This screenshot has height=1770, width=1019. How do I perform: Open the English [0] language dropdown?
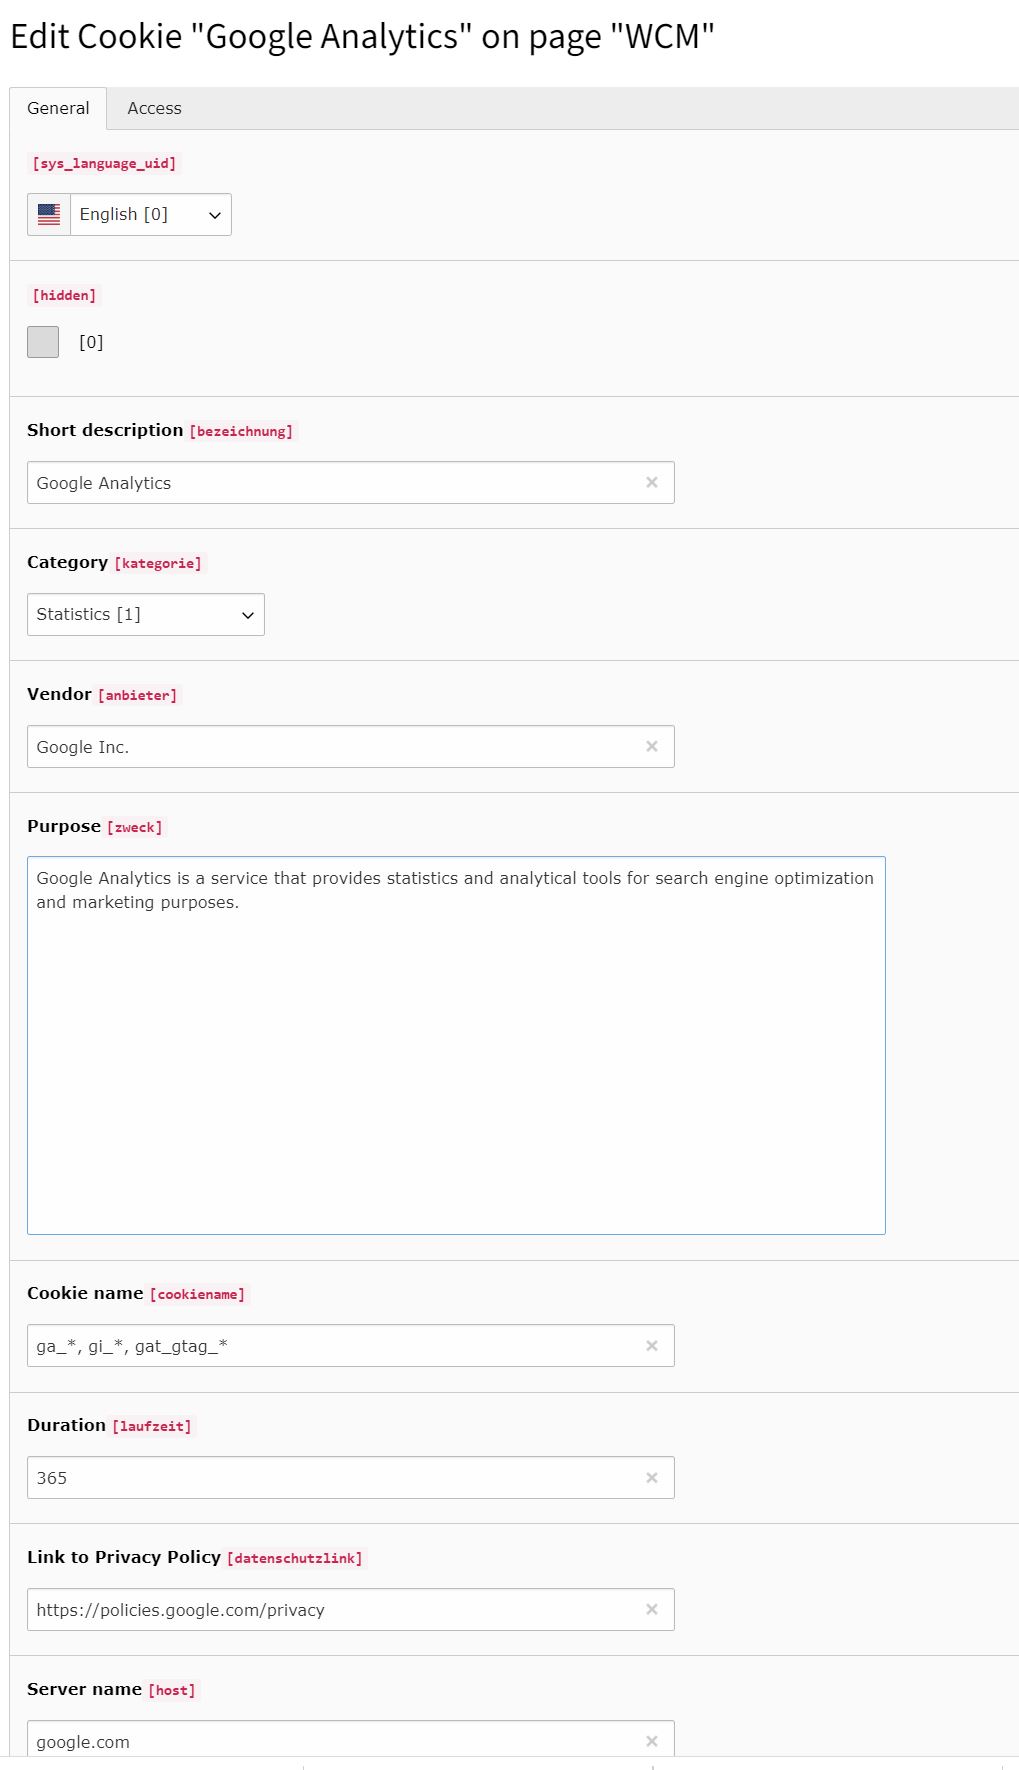150,214
